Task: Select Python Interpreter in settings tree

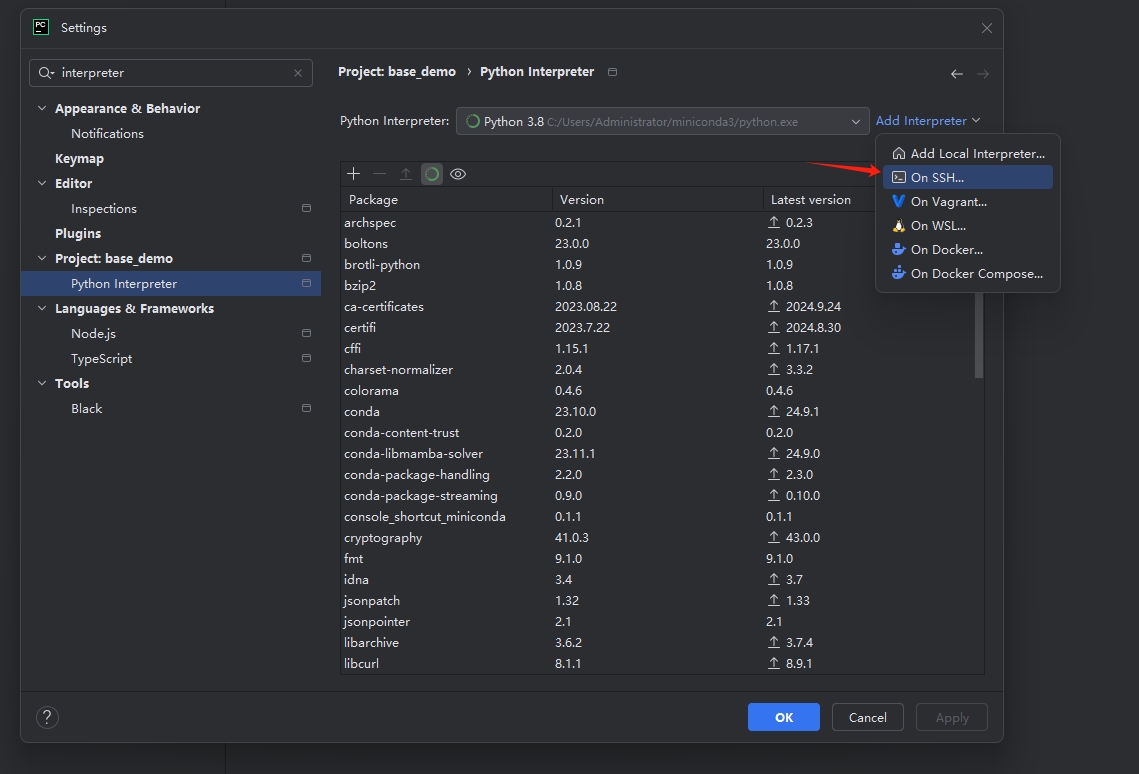Action: 171,283
